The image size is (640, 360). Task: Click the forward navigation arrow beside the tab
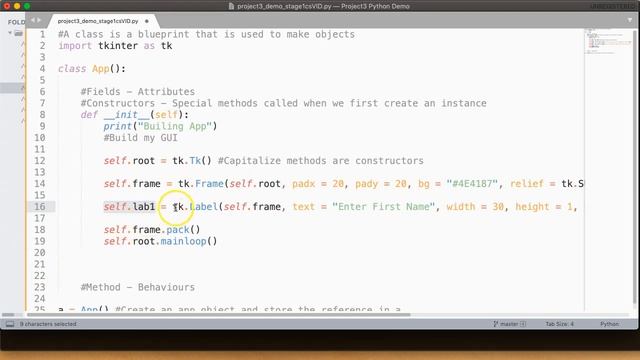pyautogui.click(x=40, y=20)
